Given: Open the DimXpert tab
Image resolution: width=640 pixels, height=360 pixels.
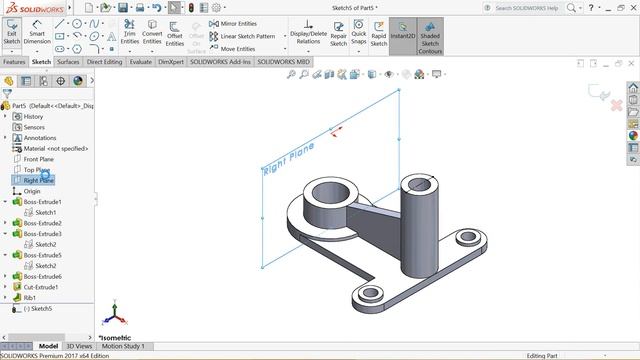Looking at the screenshot, I should coord(171,62).
